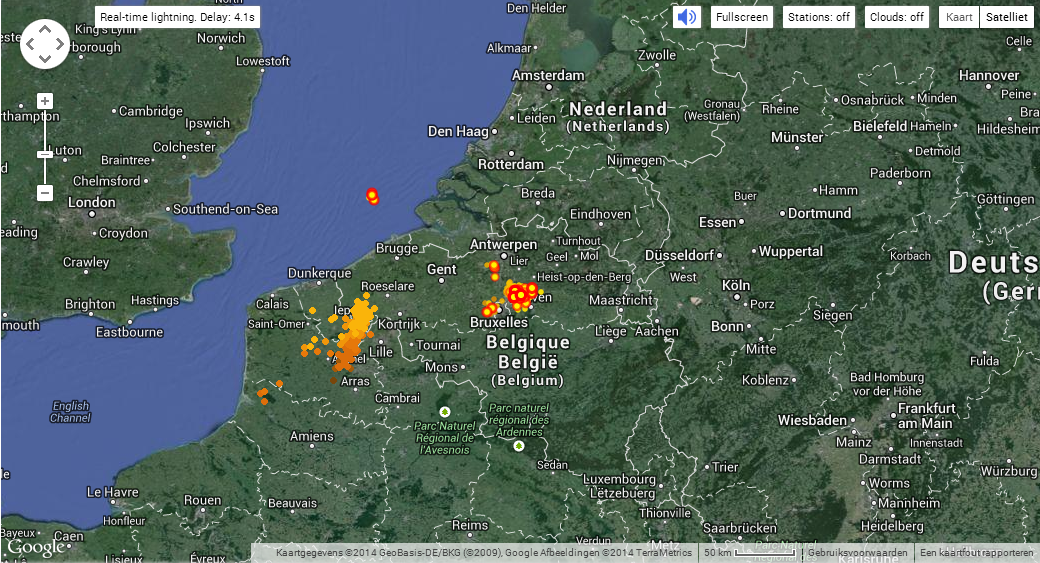The image size is (1040, 563).
Task: Click the Rouen city label
Action: coord(202,500)
